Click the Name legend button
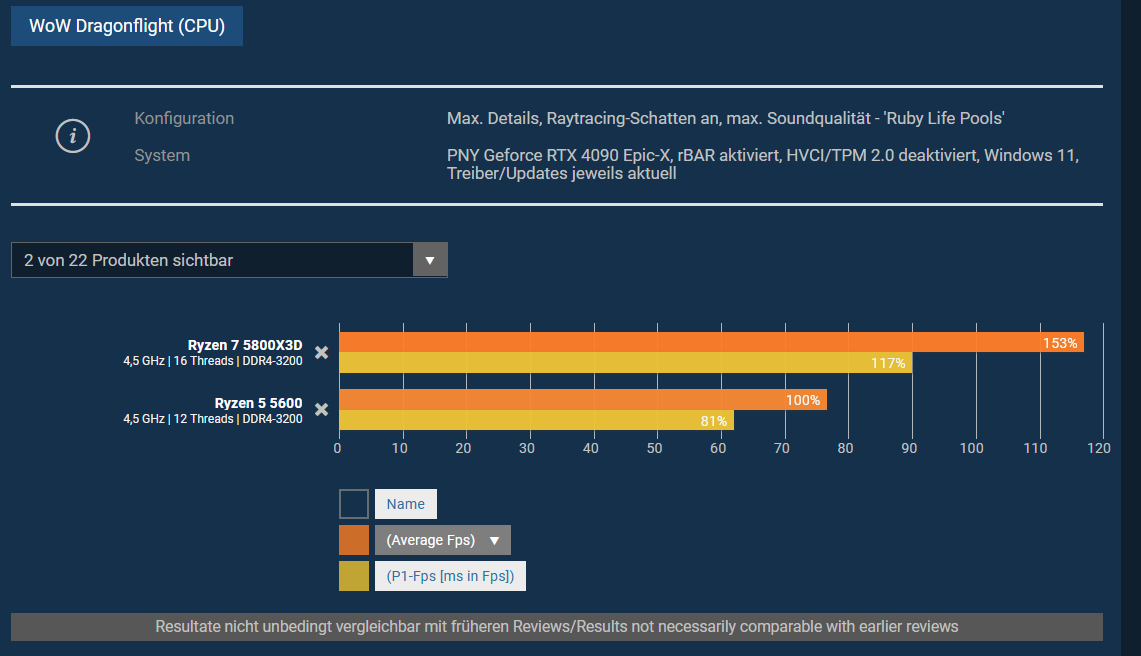 (x=405, y=504)
